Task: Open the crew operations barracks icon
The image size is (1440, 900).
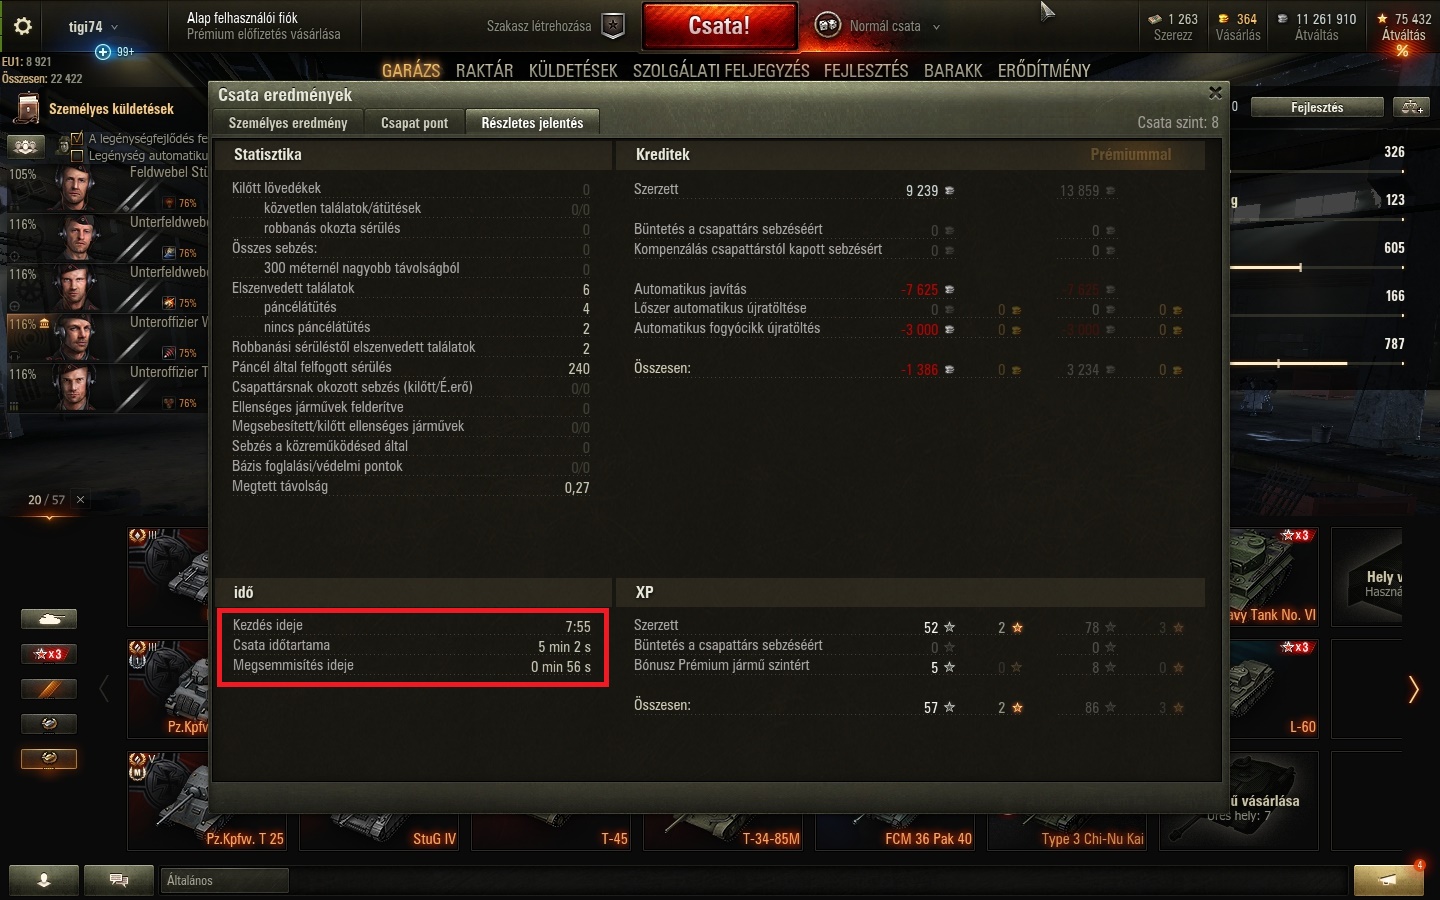Action: point(26,146)
